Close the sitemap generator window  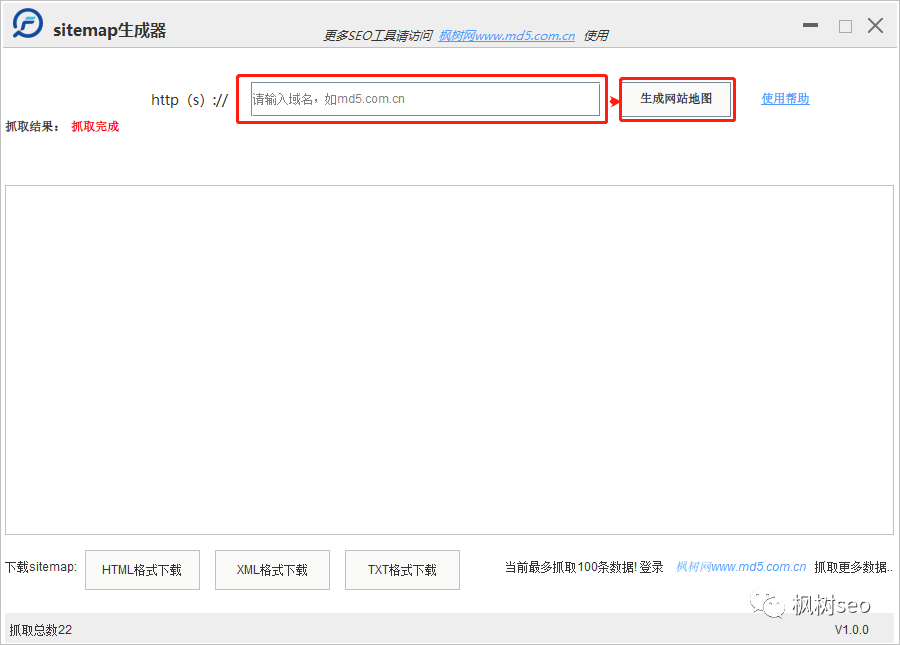pyautogui.click(x=875, y=25)
